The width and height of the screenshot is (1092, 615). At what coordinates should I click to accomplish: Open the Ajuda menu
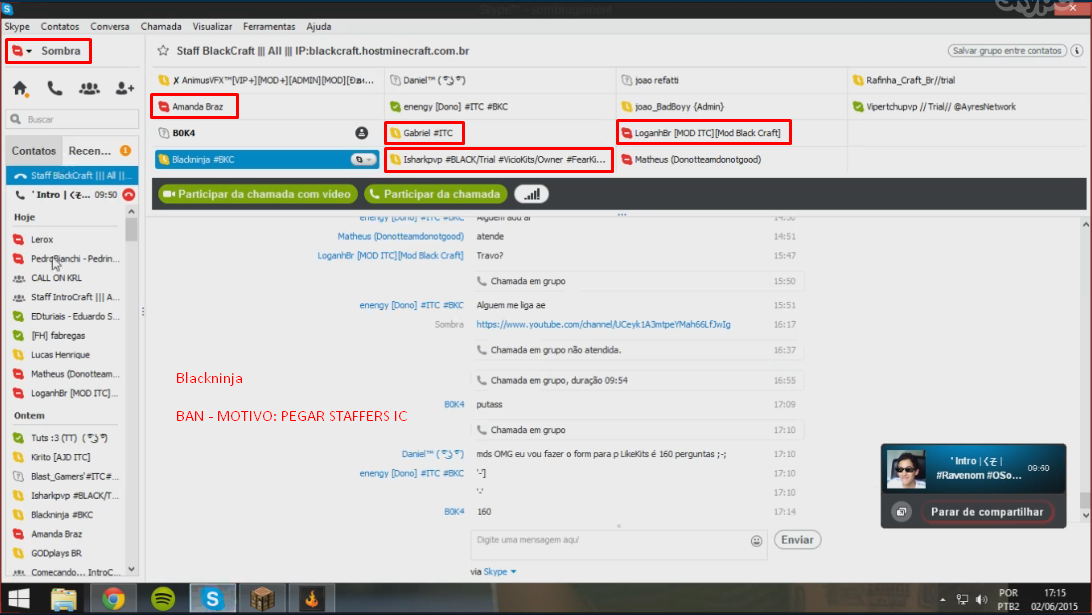319,26
